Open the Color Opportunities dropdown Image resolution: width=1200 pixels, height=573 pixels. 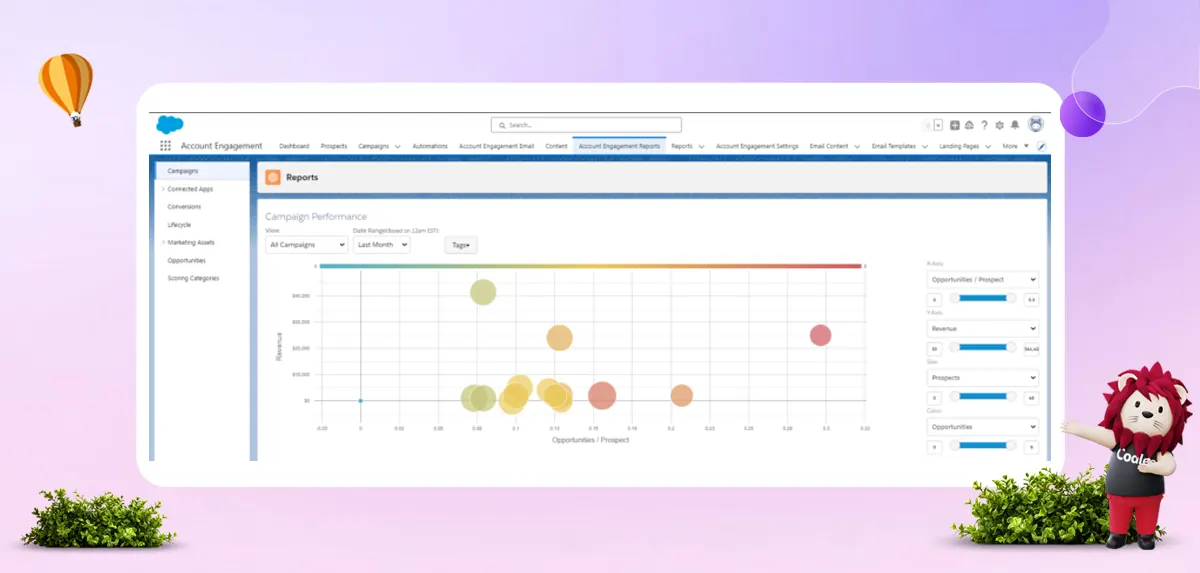[x=983, y=427]
